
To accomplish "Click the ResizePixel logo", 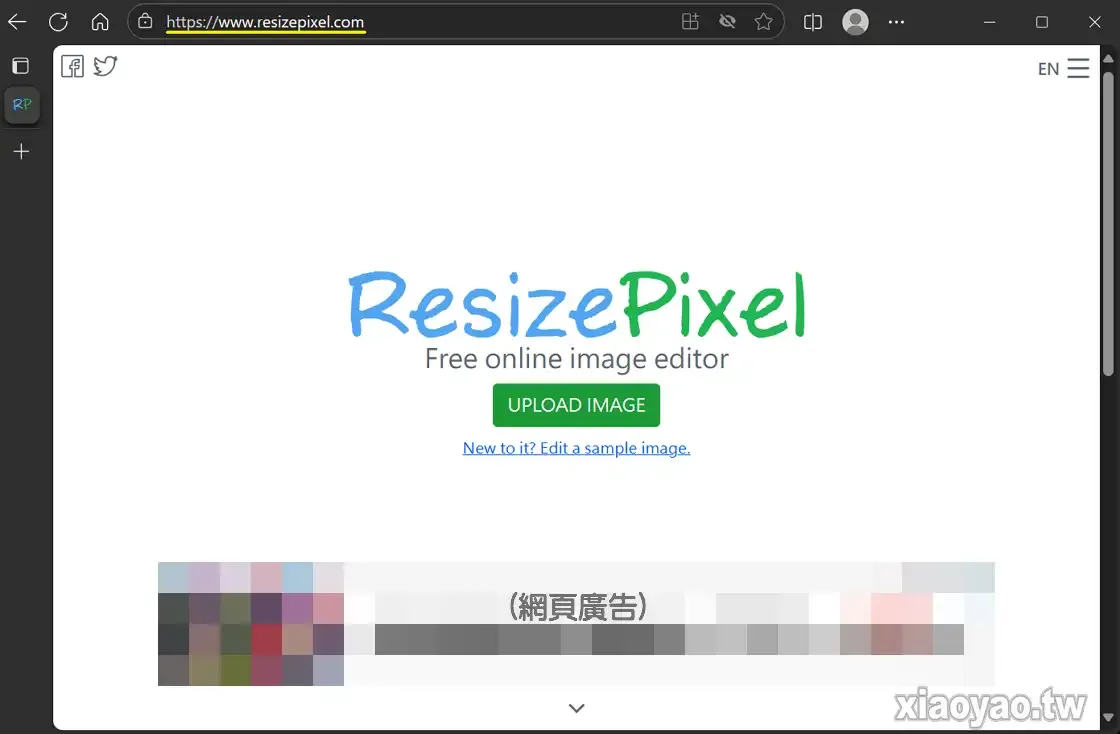I will tap(577, 305).
